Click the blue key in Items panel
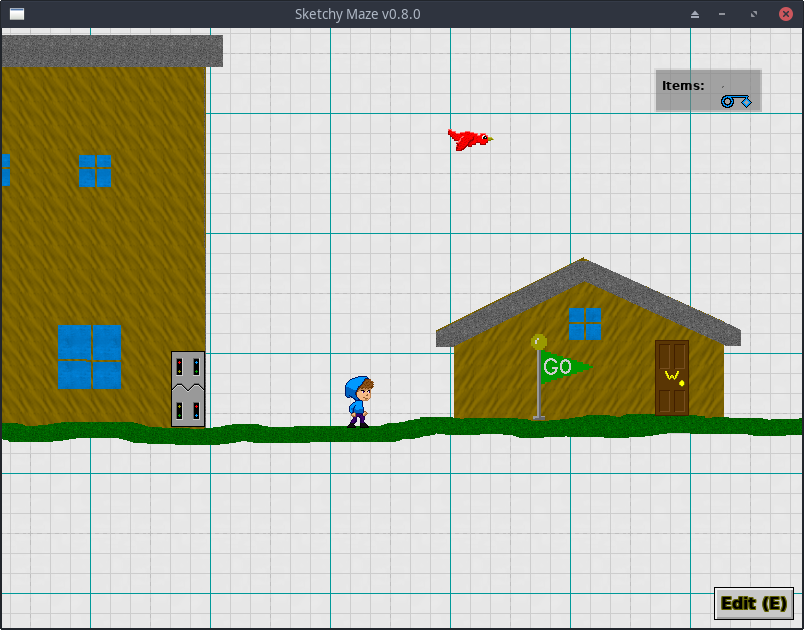This screenshot has width=804, height=630. [735, 101]
